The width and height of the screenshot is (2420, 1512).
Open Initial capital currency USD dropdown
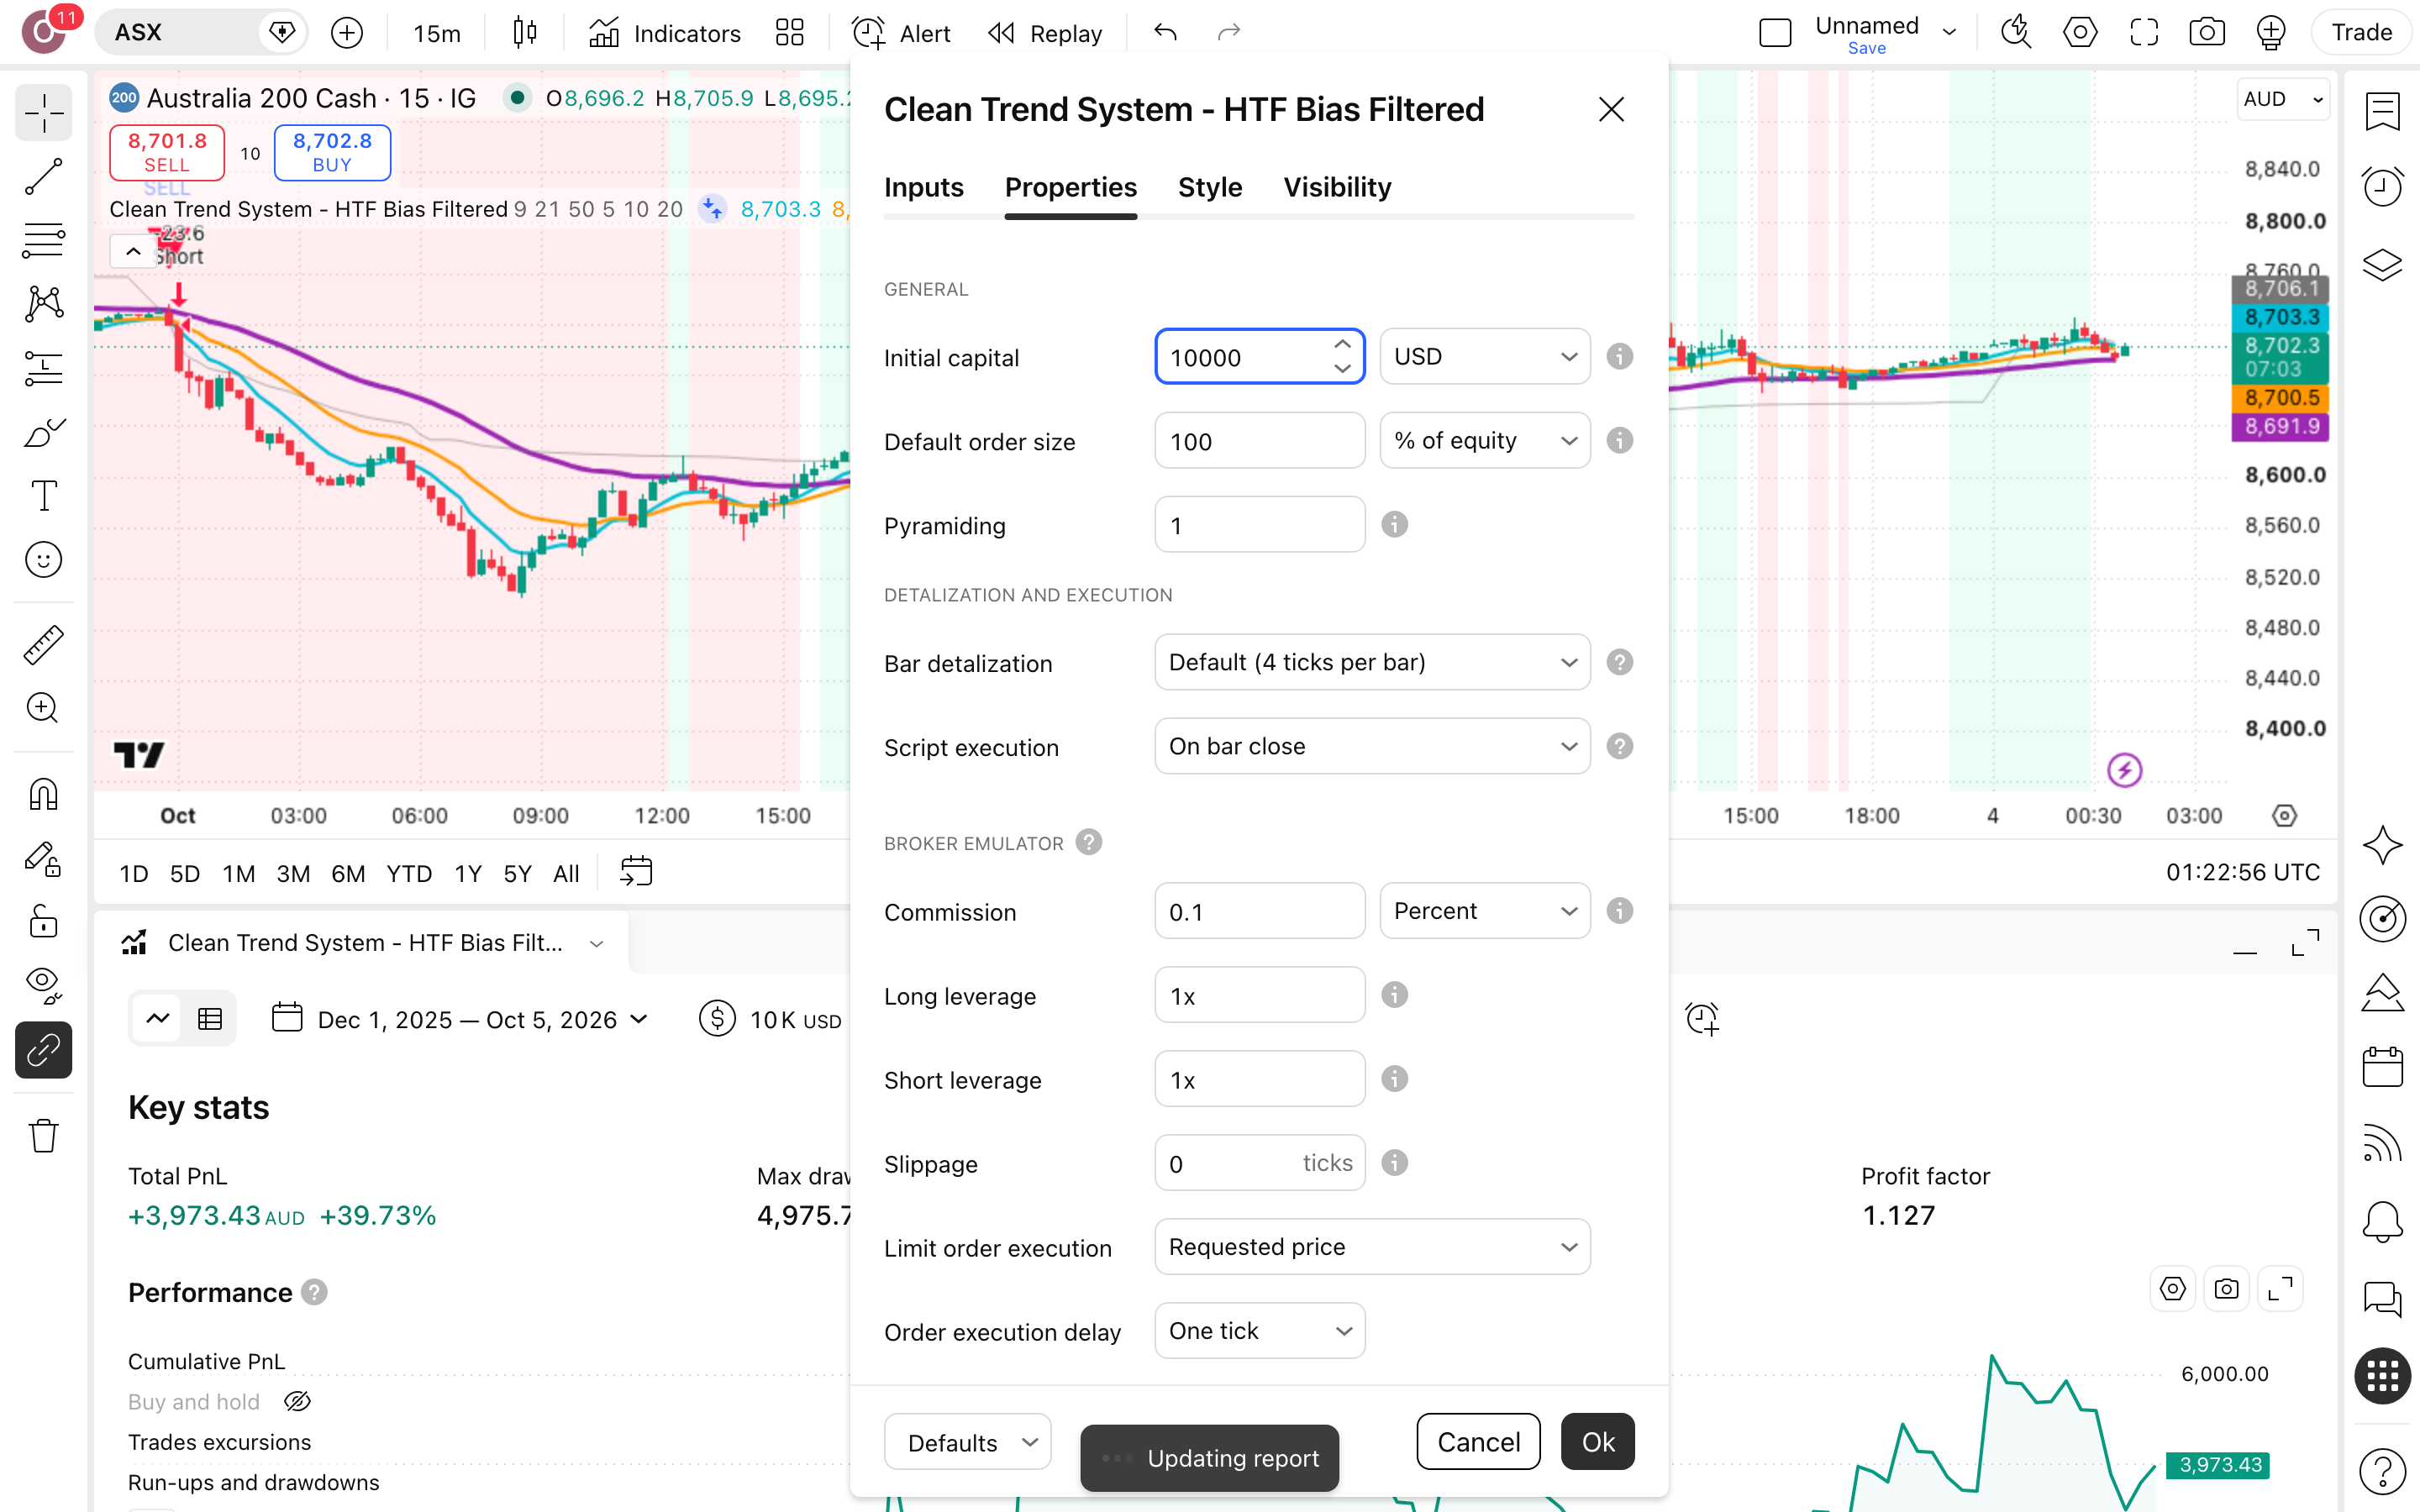[x=1484, y=357]
